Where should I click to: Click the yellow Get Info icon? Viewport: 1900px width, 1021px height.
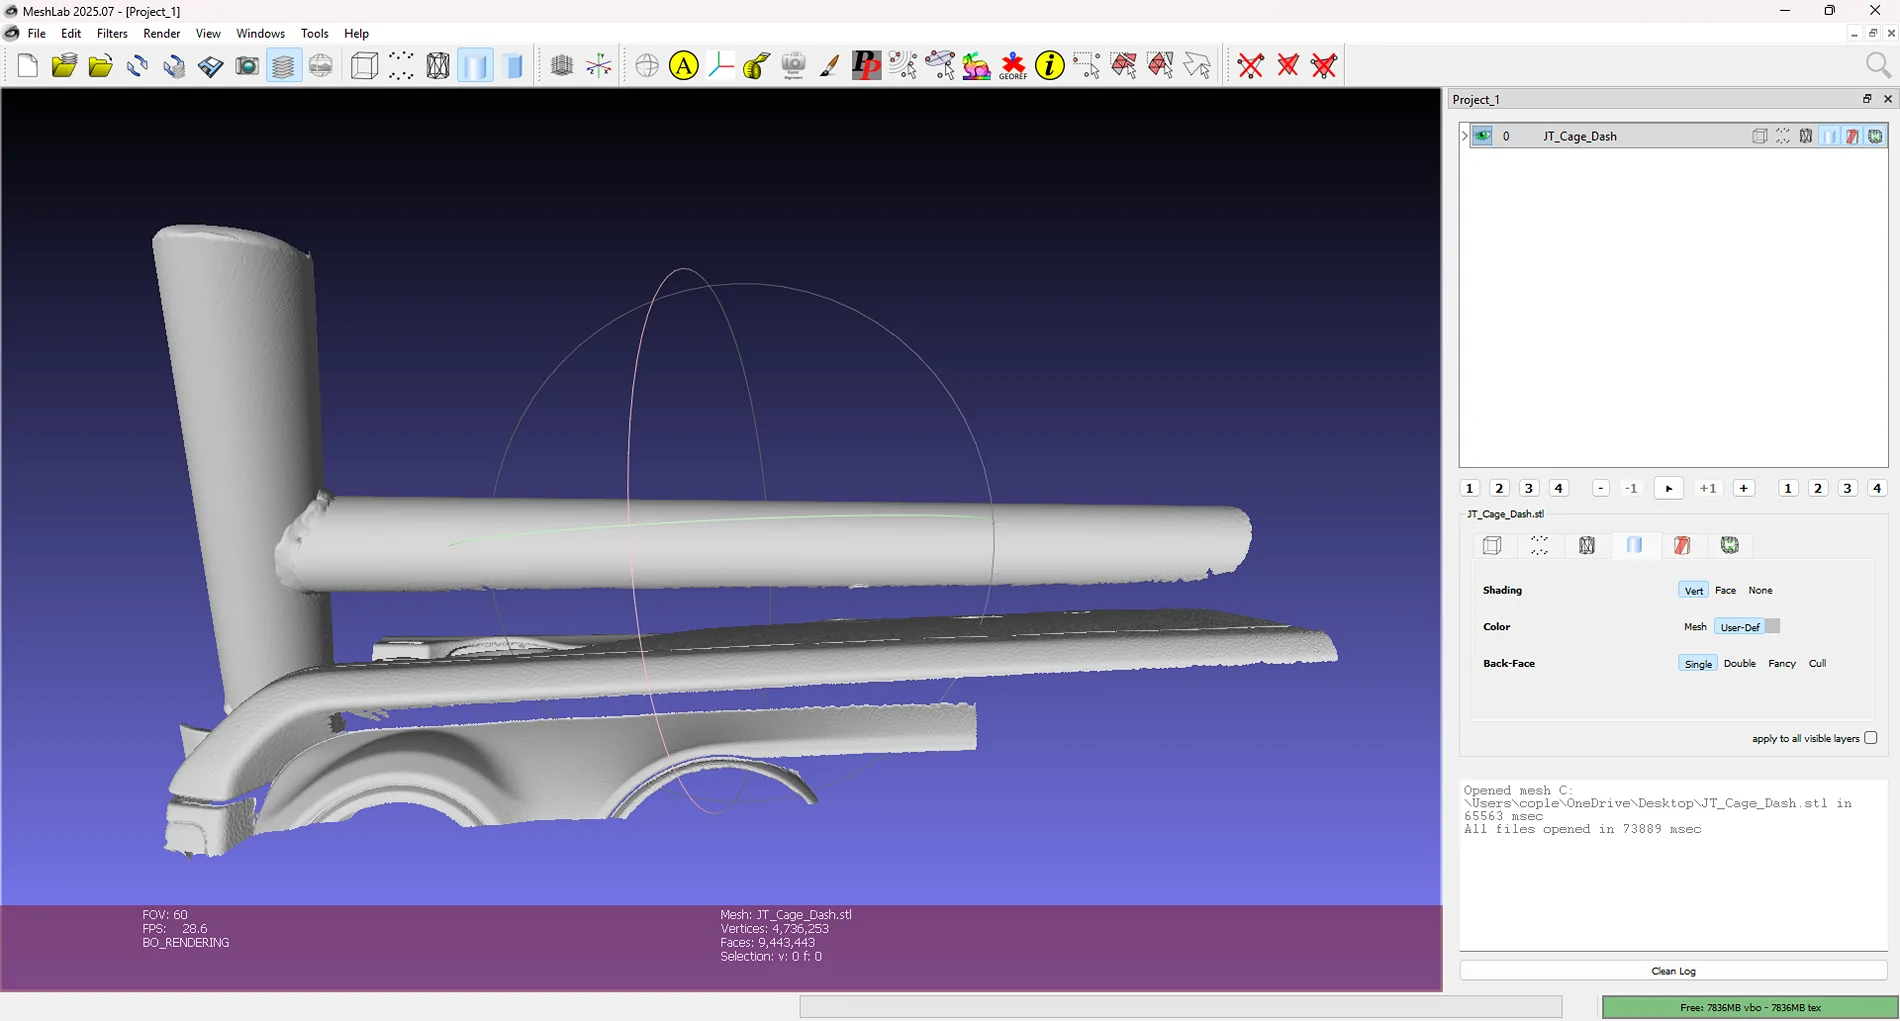pos(1050,66)
